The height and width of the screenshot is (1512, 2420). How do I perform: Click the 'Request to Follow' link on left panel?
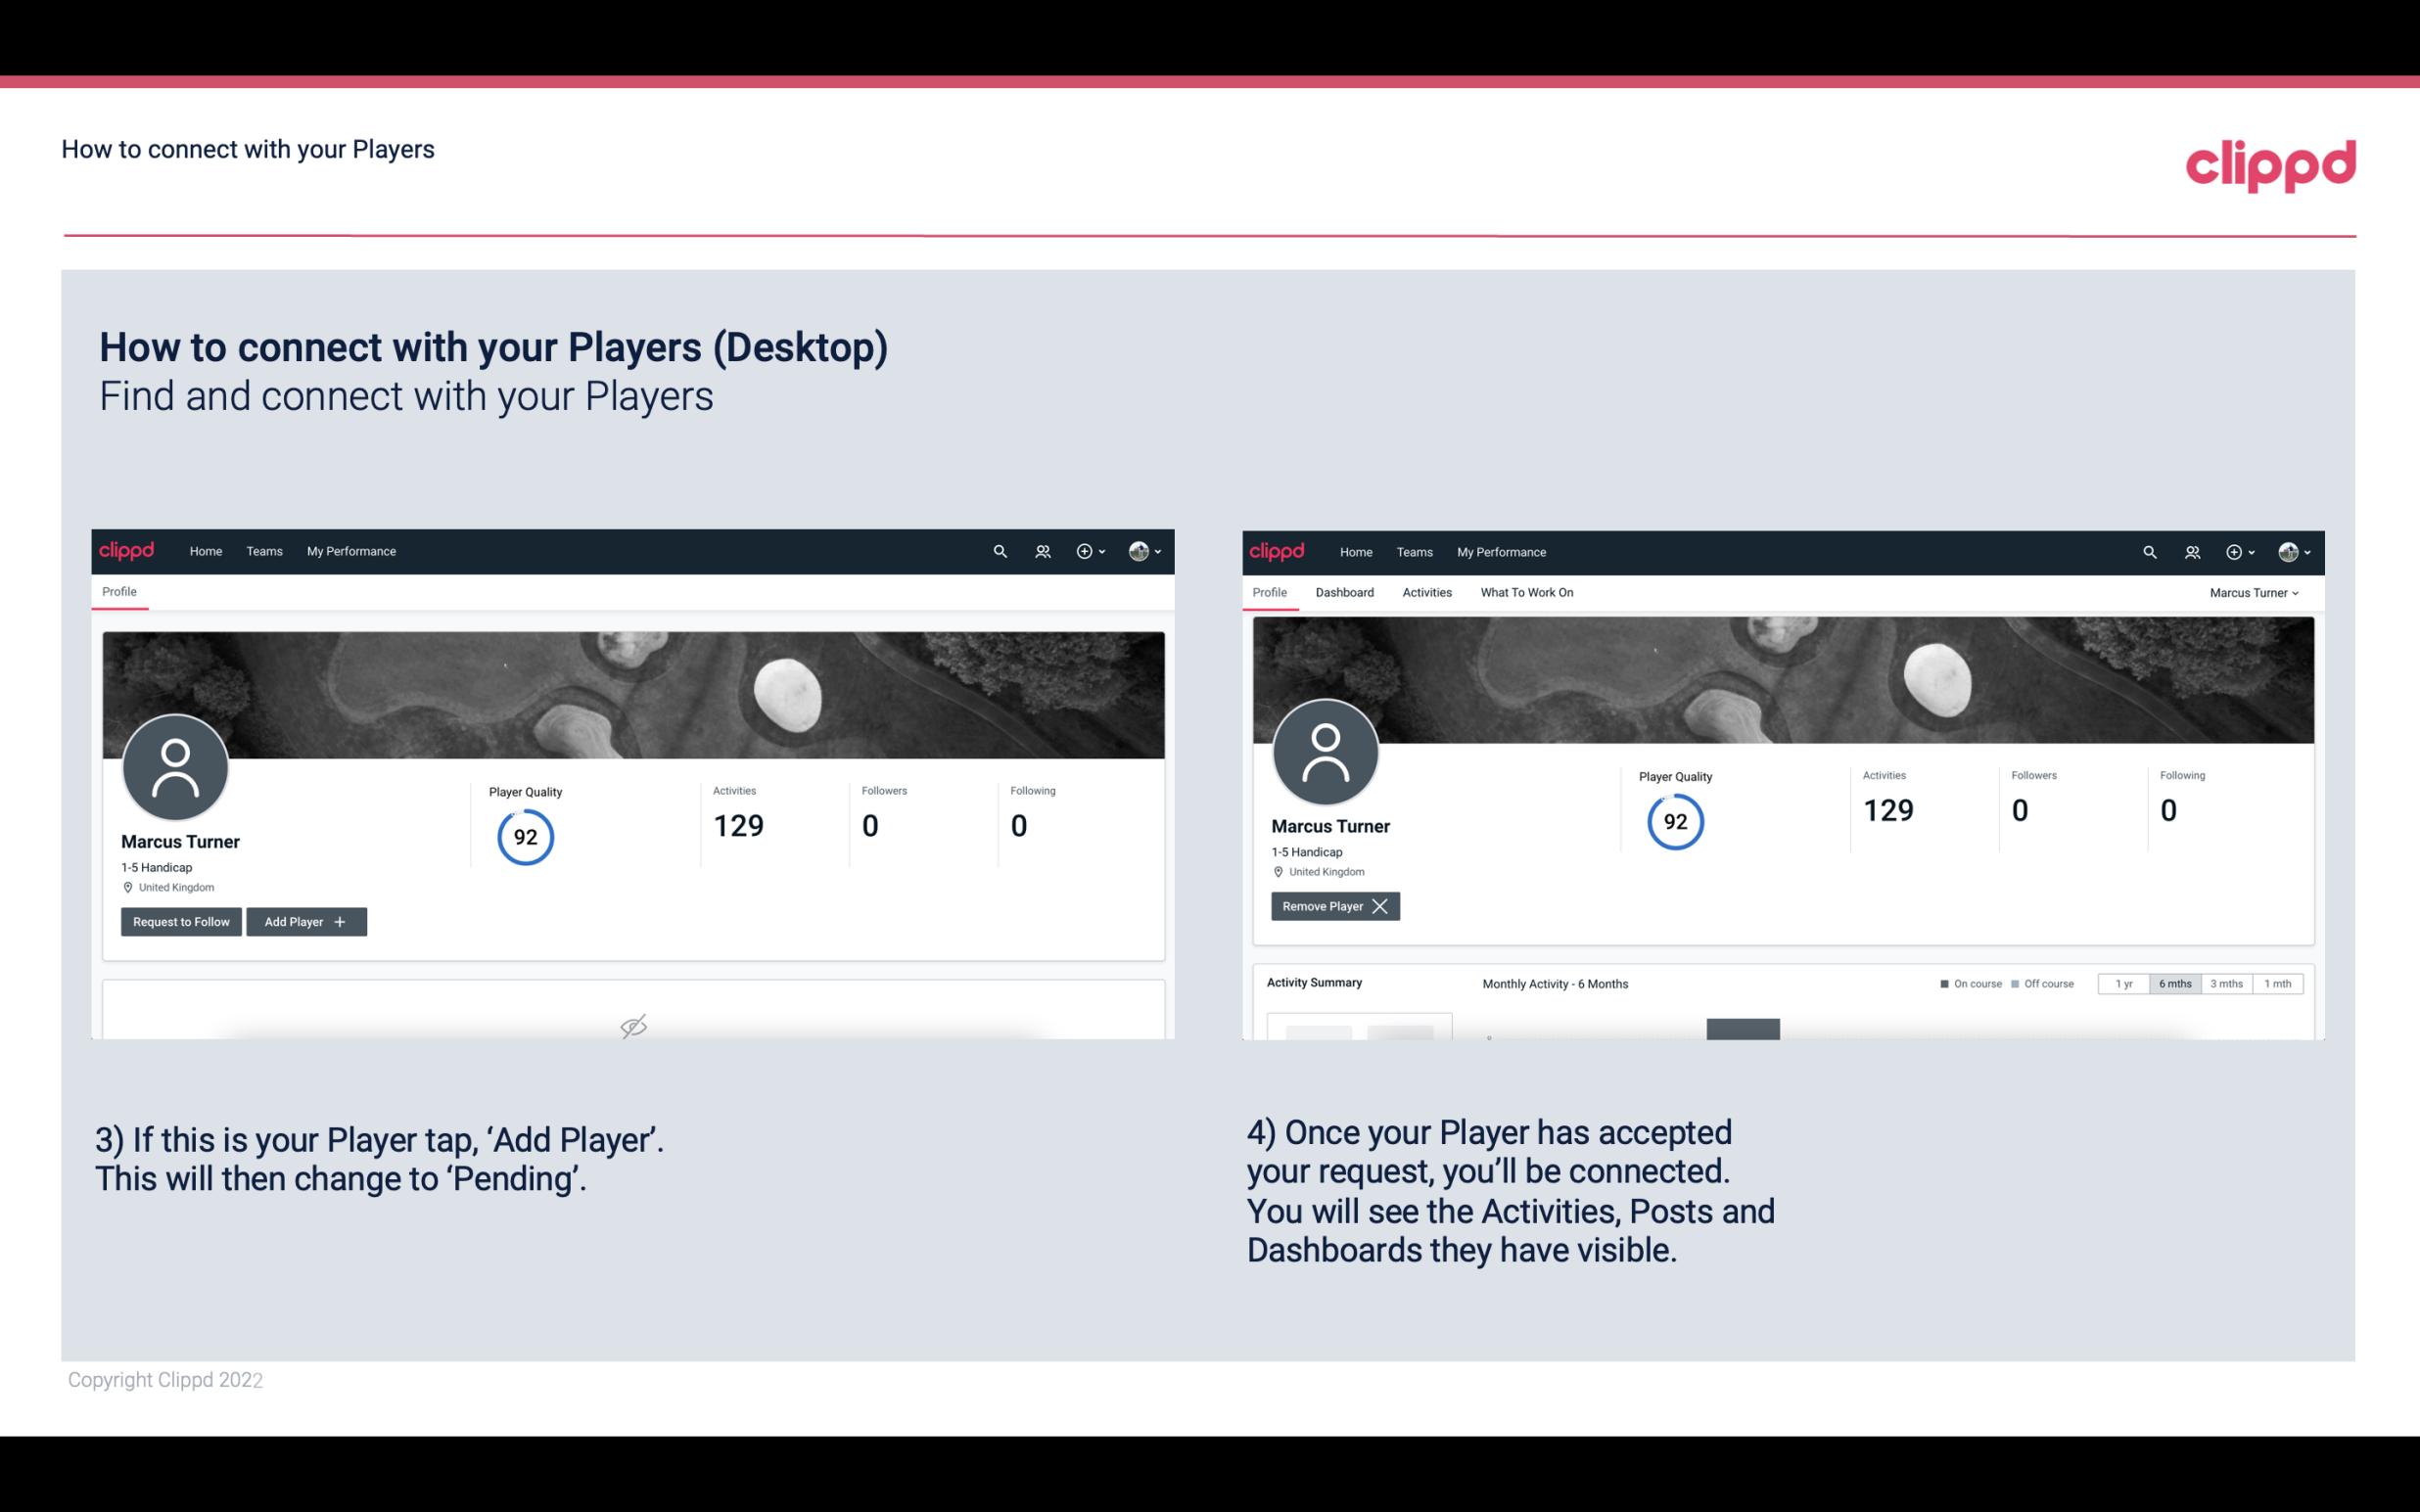point(179,922)
